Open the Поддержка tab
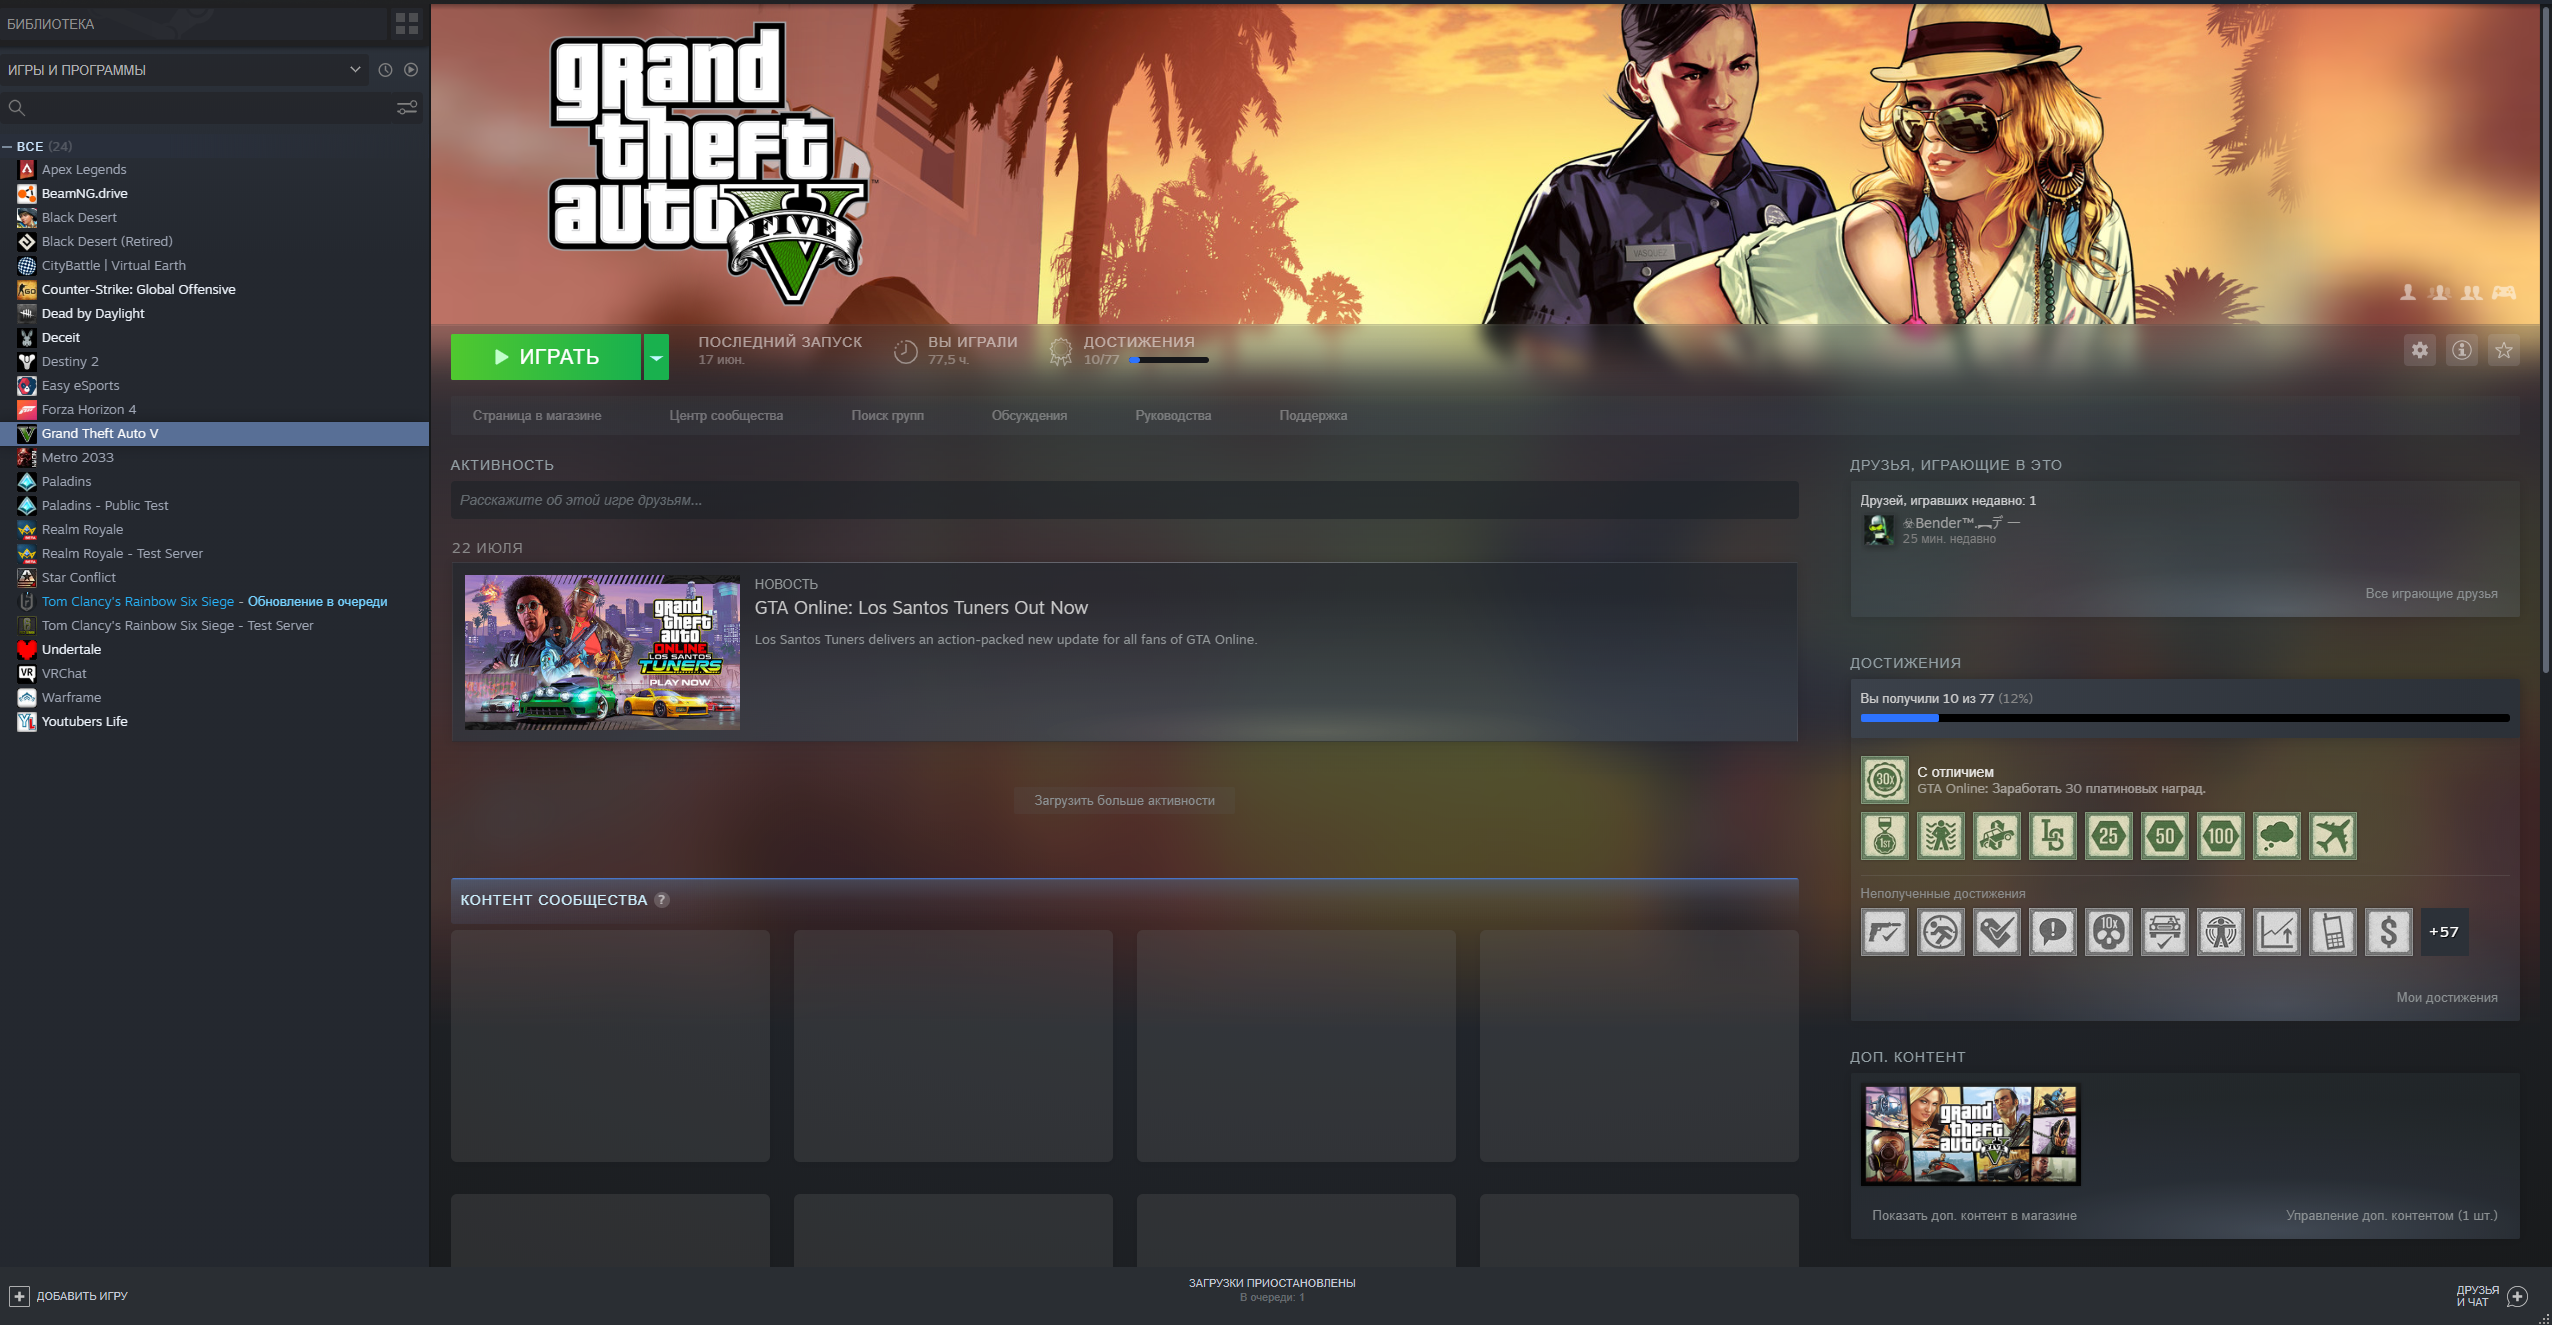The width and height of the screenshot is (2552, 1325). (1313, 415)
